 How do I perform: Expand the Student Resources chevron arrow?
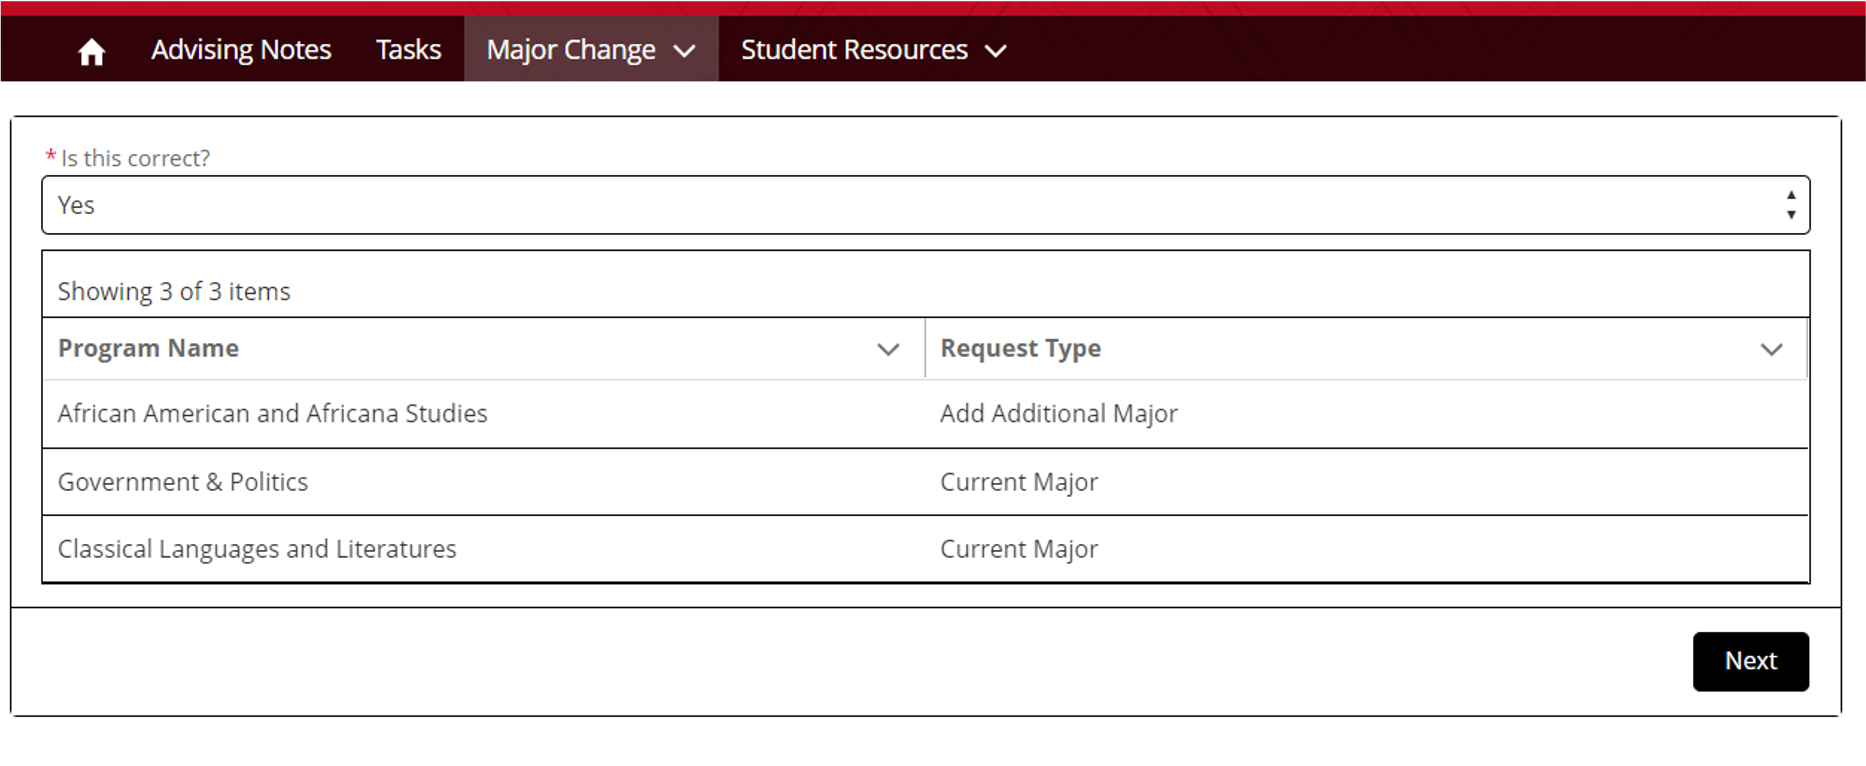tap(996, 51)
